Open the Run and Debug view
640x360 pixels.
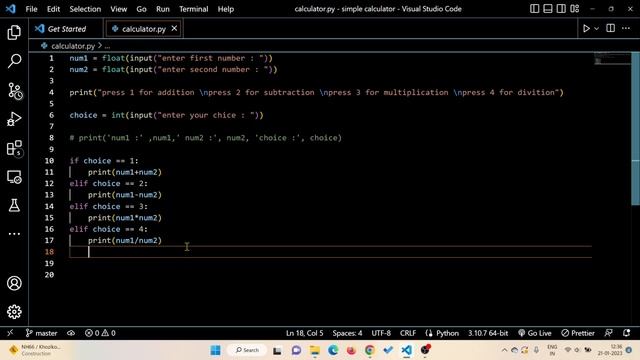pyautogui.click(x=14, y=119)
